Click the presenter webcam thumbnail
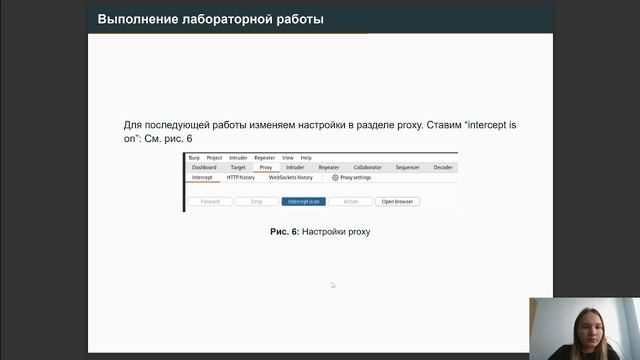The width and height of the screenshot is (640, 360). point(584,329)
